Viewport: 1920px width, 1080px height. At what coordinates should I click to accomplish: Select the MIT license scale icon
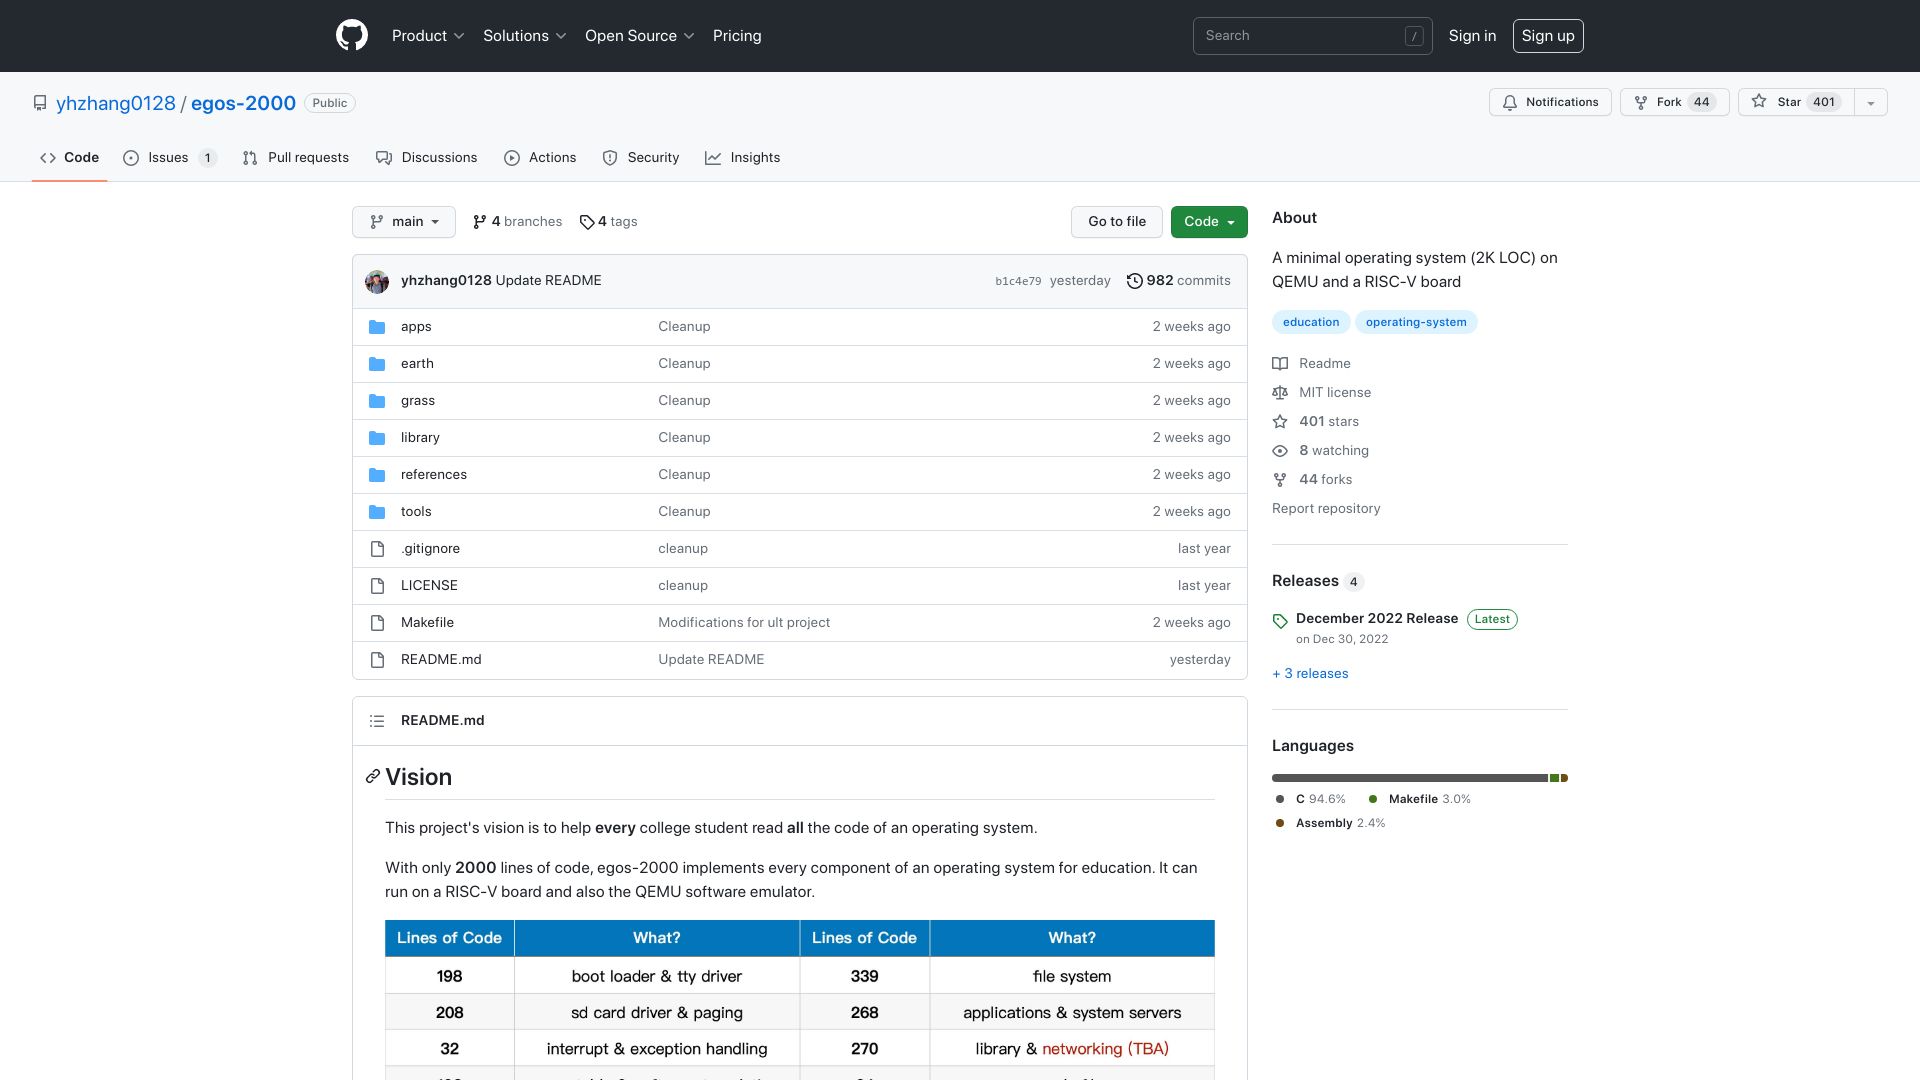(x=1280, y=393)
